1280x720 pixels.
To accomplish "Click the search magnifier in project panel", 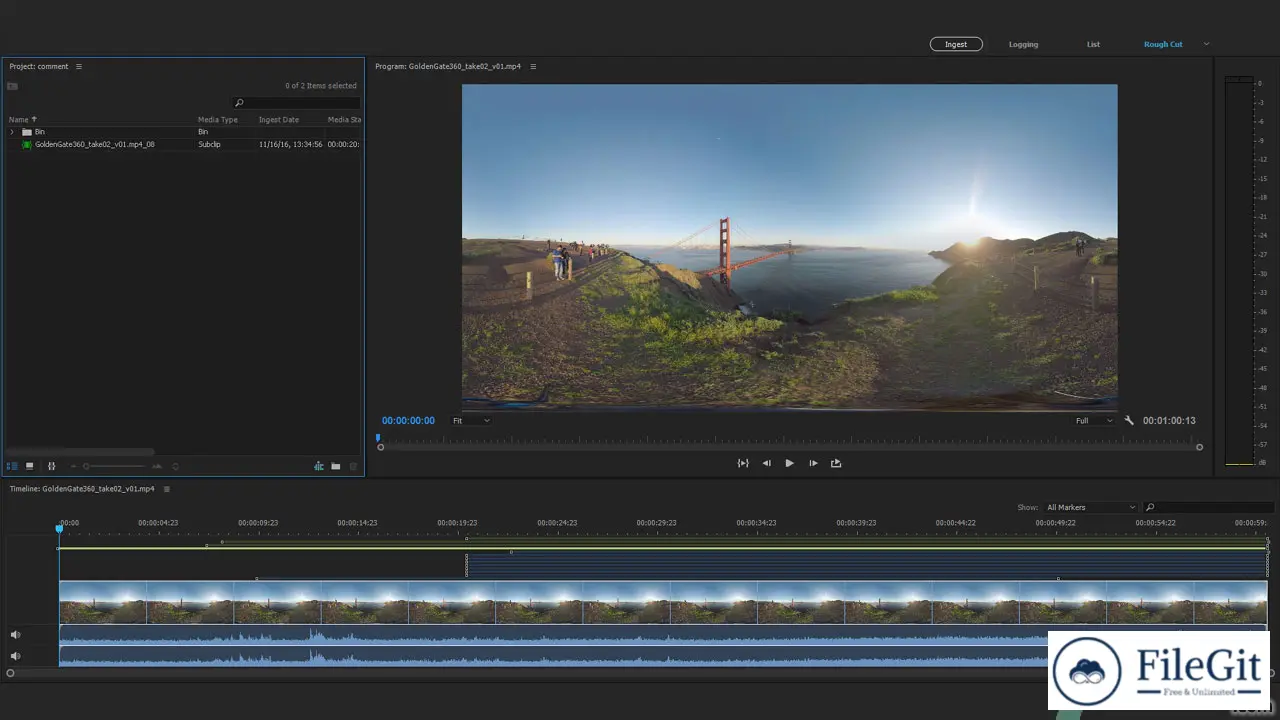I will point(239,103).
